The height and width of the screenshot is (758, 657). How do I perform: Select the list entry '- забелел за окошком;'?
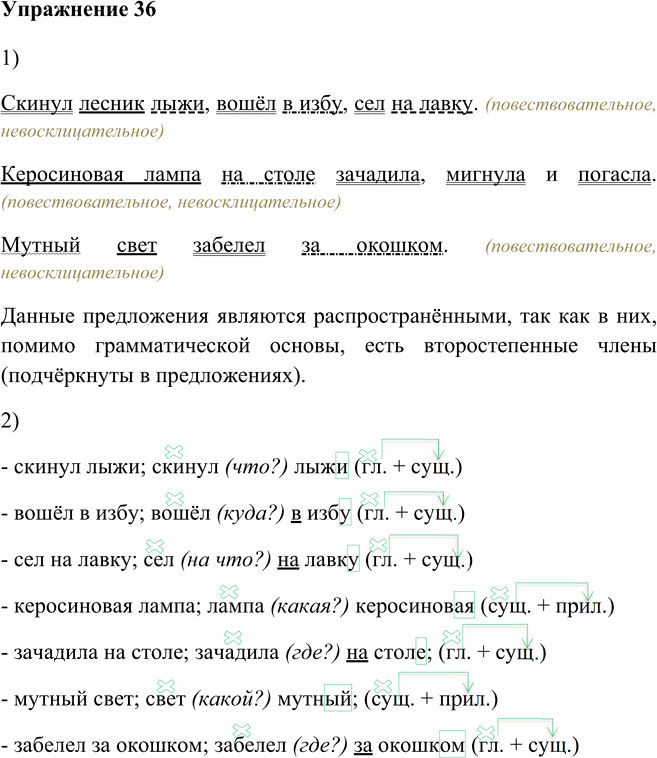[x=104, y=745]
